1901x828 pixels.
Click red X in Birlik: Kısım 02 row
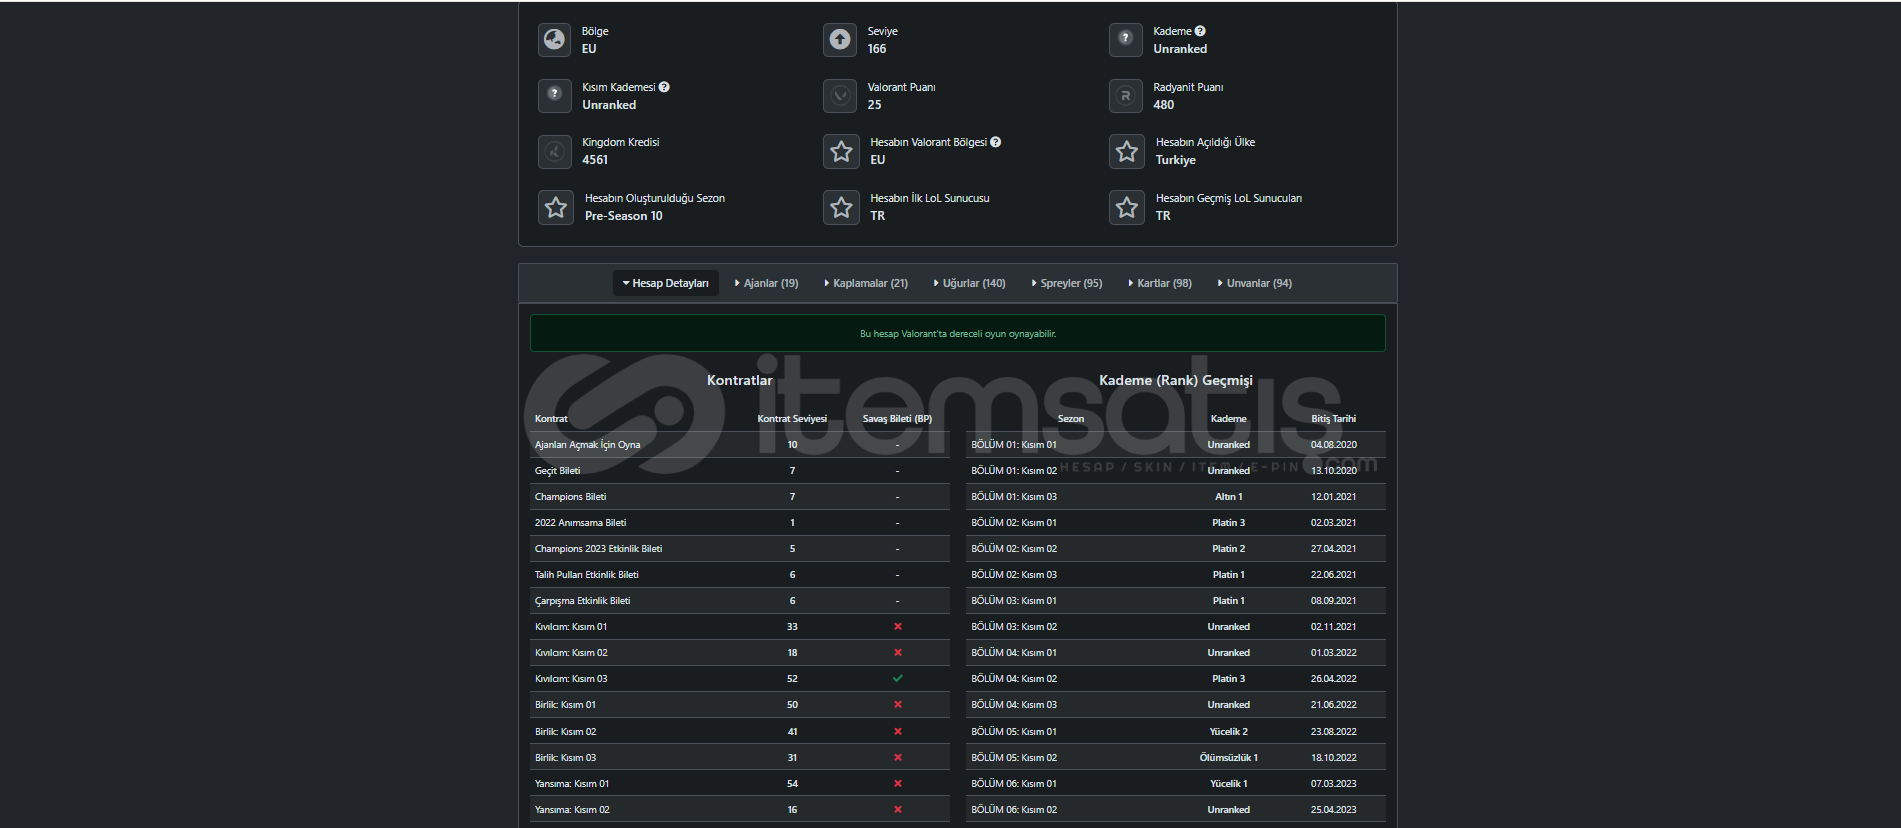[898, 732]
